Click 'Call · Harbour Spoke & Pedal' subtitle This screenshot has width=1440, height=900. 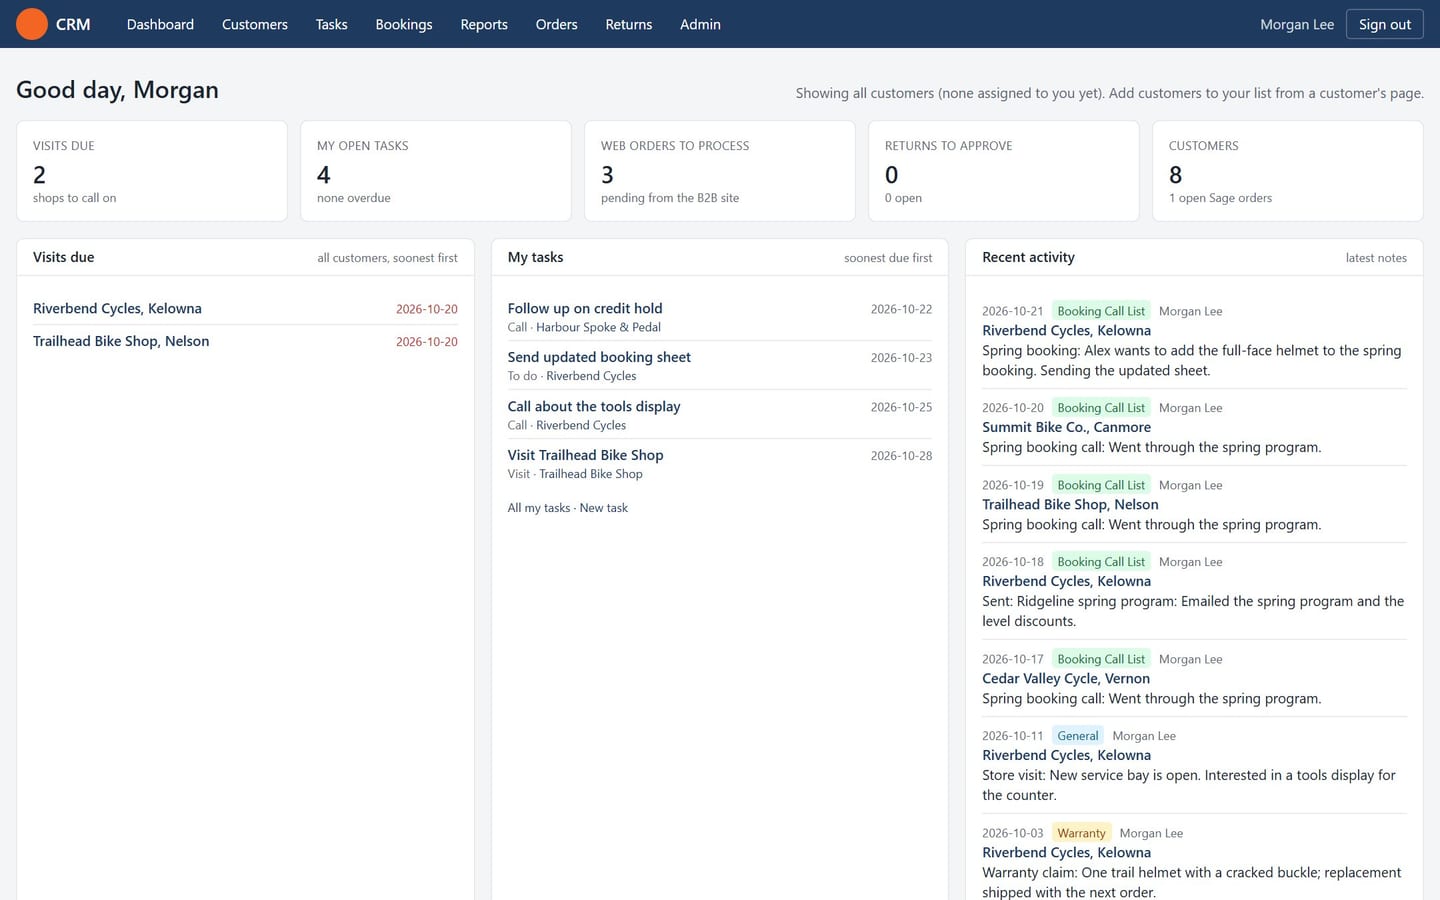pyautogui.click(x=584, y=327)
